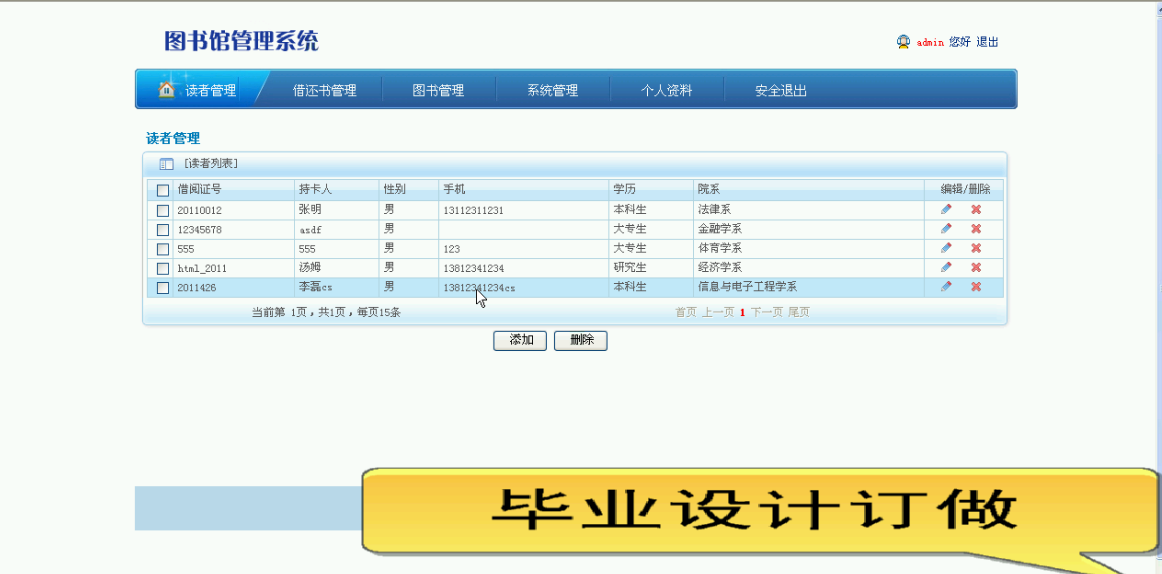This screenshot has width=1162, height=574.
Task: Check the box for card 12345678
Action: 163,230
